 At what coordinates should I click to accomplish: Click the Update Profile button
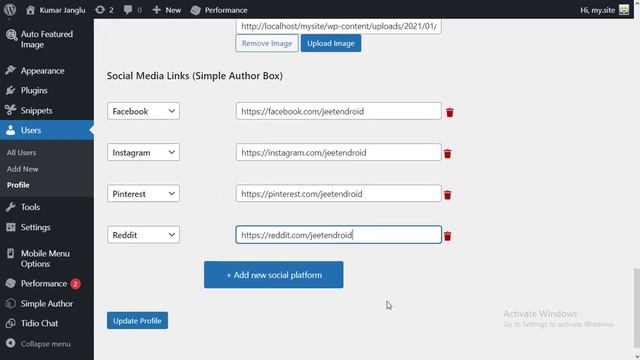[137, 320]
